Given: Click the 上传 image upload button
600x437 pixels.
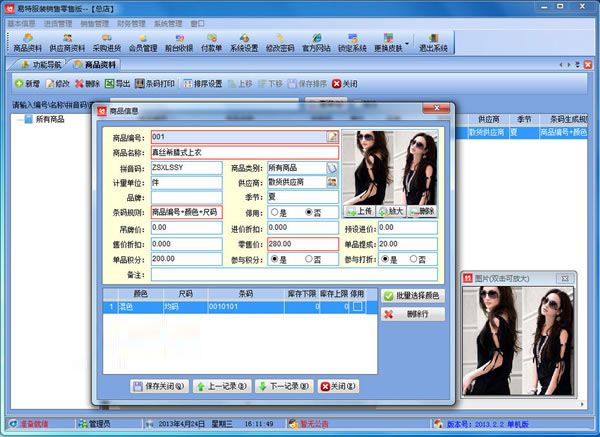Looking at the screenshot, I should pyautogui.click(x=359, y=212).
